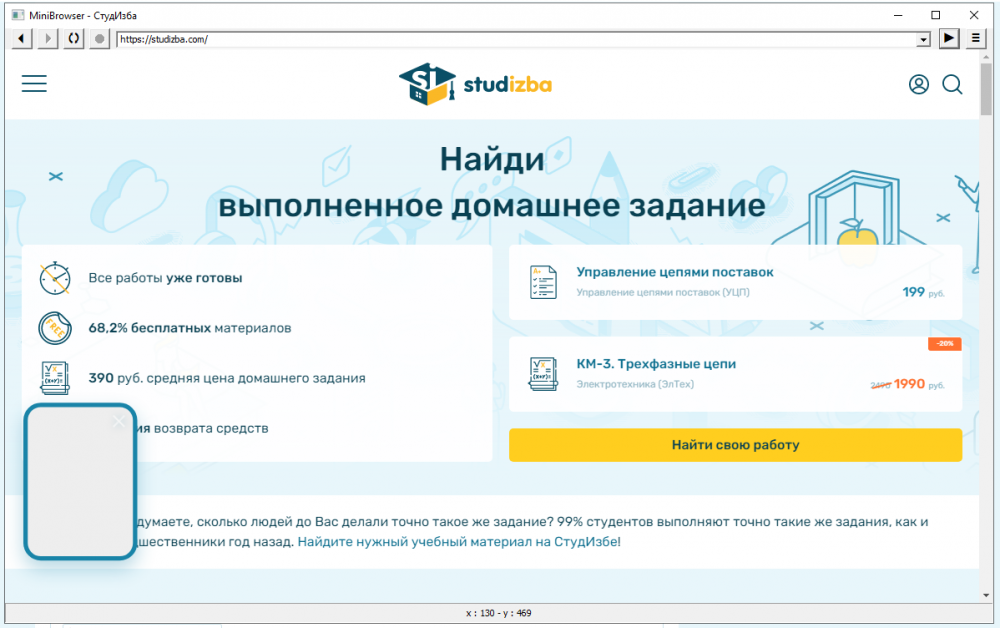
Task: Open the 'КМ-3. Трехфазные цепи' work card
Action: pos(735,374)
